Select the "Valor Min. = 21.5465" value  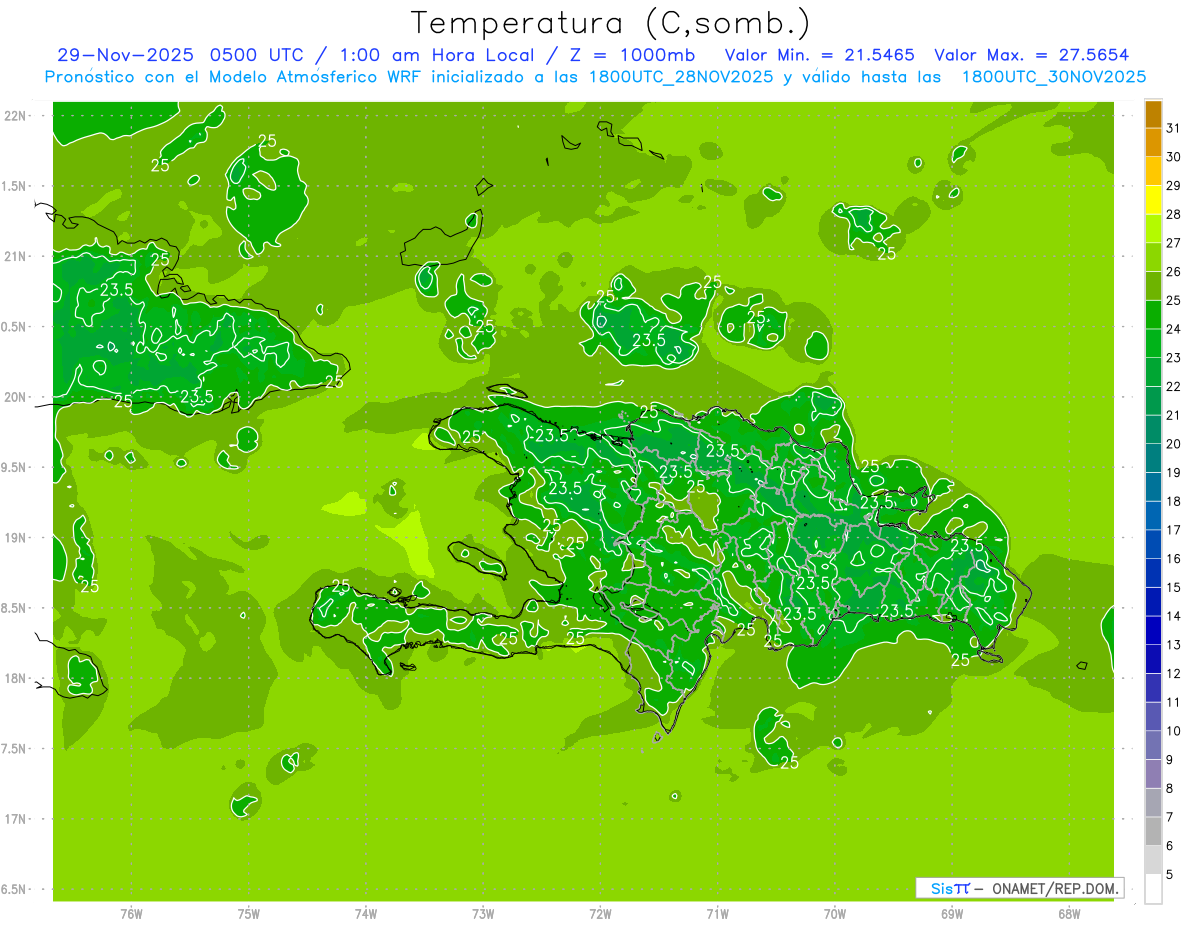click(x=820, y=55)
